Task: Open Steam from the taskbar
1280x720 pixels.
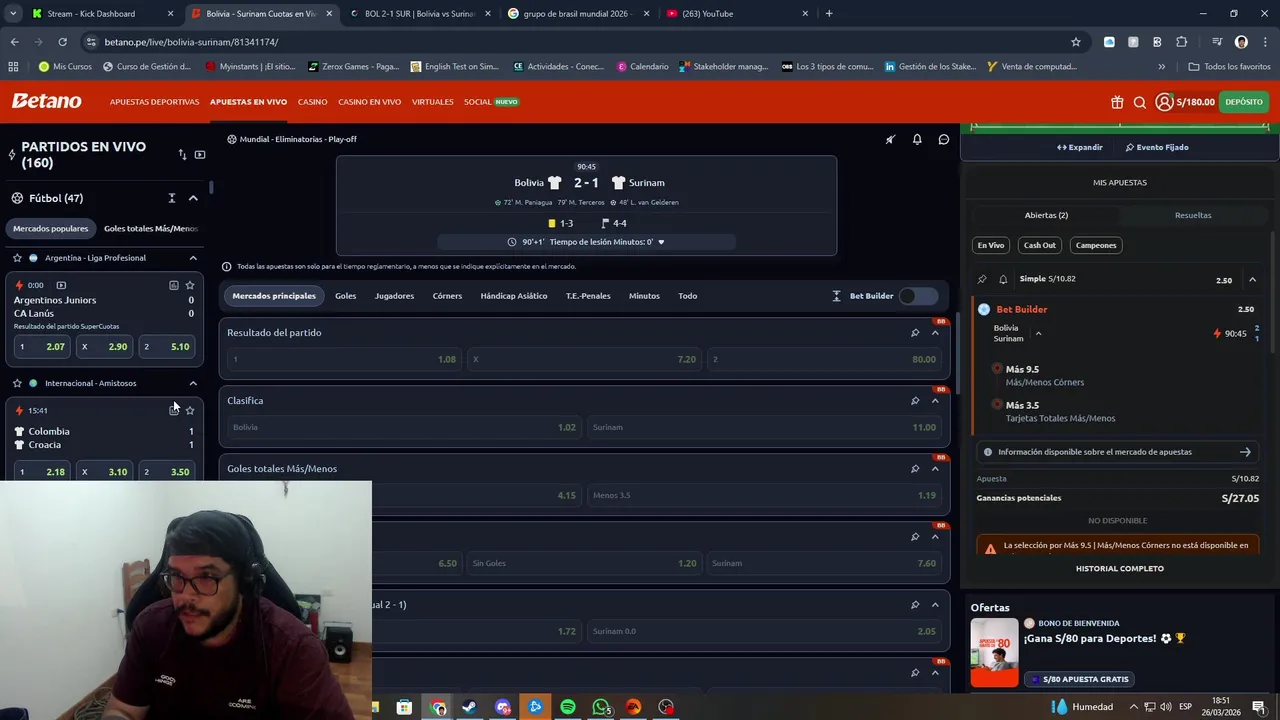Action: tap(469, 707)
